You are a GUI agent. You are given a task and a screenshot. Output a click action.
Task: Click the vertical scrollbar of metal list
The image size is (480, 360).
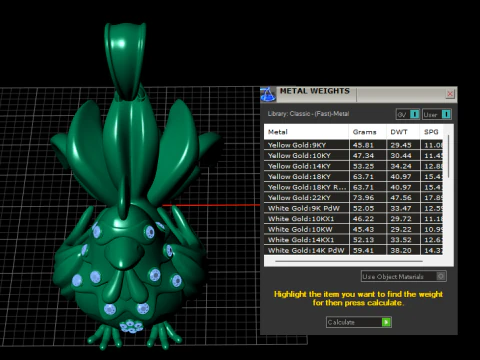[449, 157]
